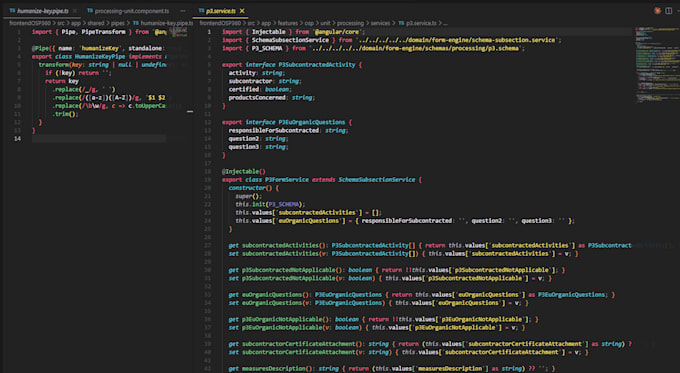Click '.trim();' line in left editor
The height and width of the screenshot is (373, 680).
point(65,114)
